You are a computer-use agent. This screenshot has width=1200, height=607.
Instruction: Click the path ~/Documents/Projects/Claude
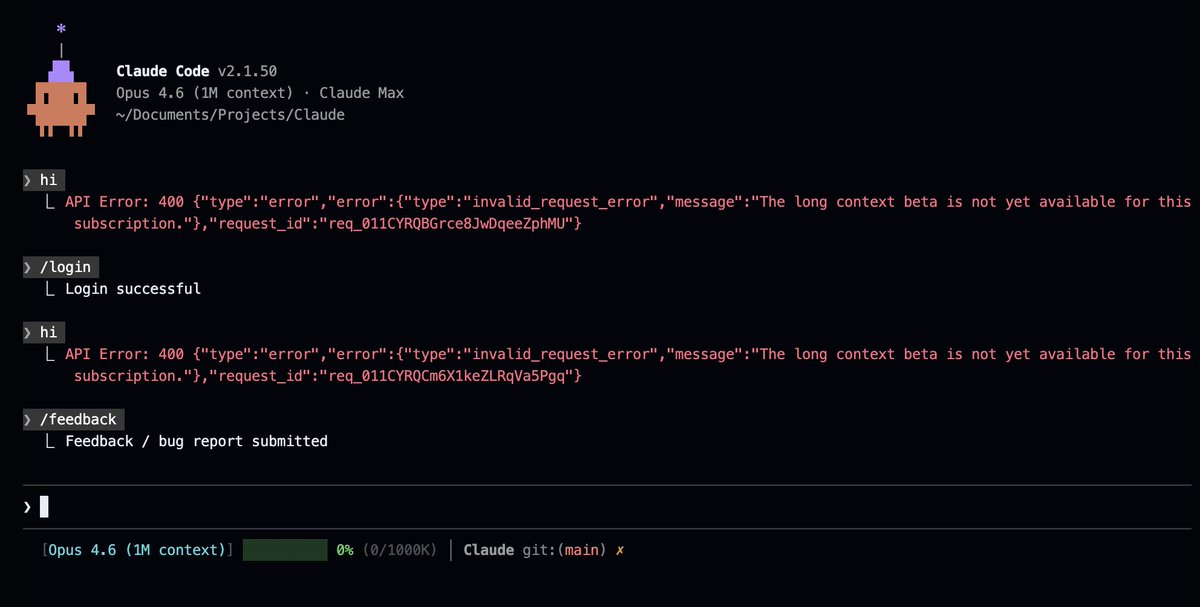click(230, 115)
